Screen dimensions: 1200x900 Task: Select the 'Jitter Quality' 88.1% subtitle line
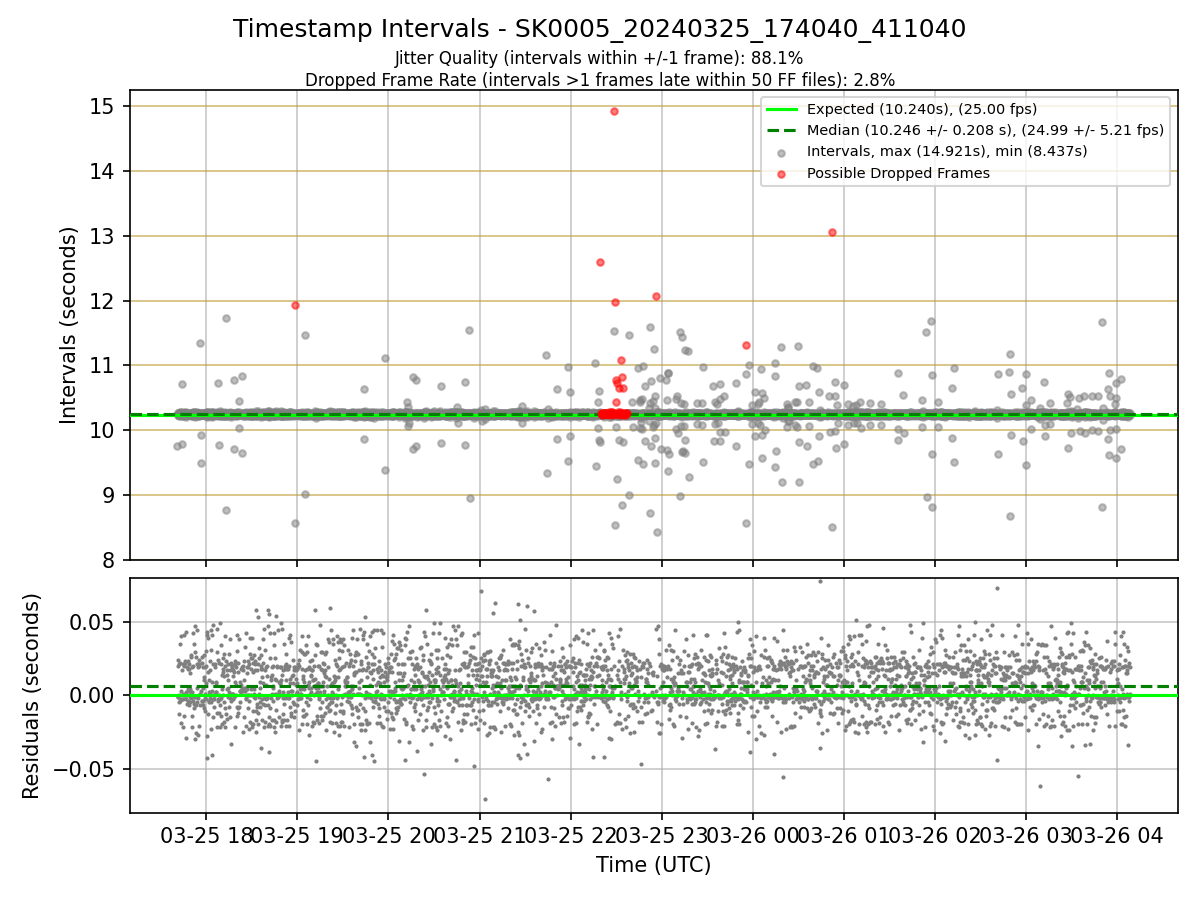pos(599,58)
